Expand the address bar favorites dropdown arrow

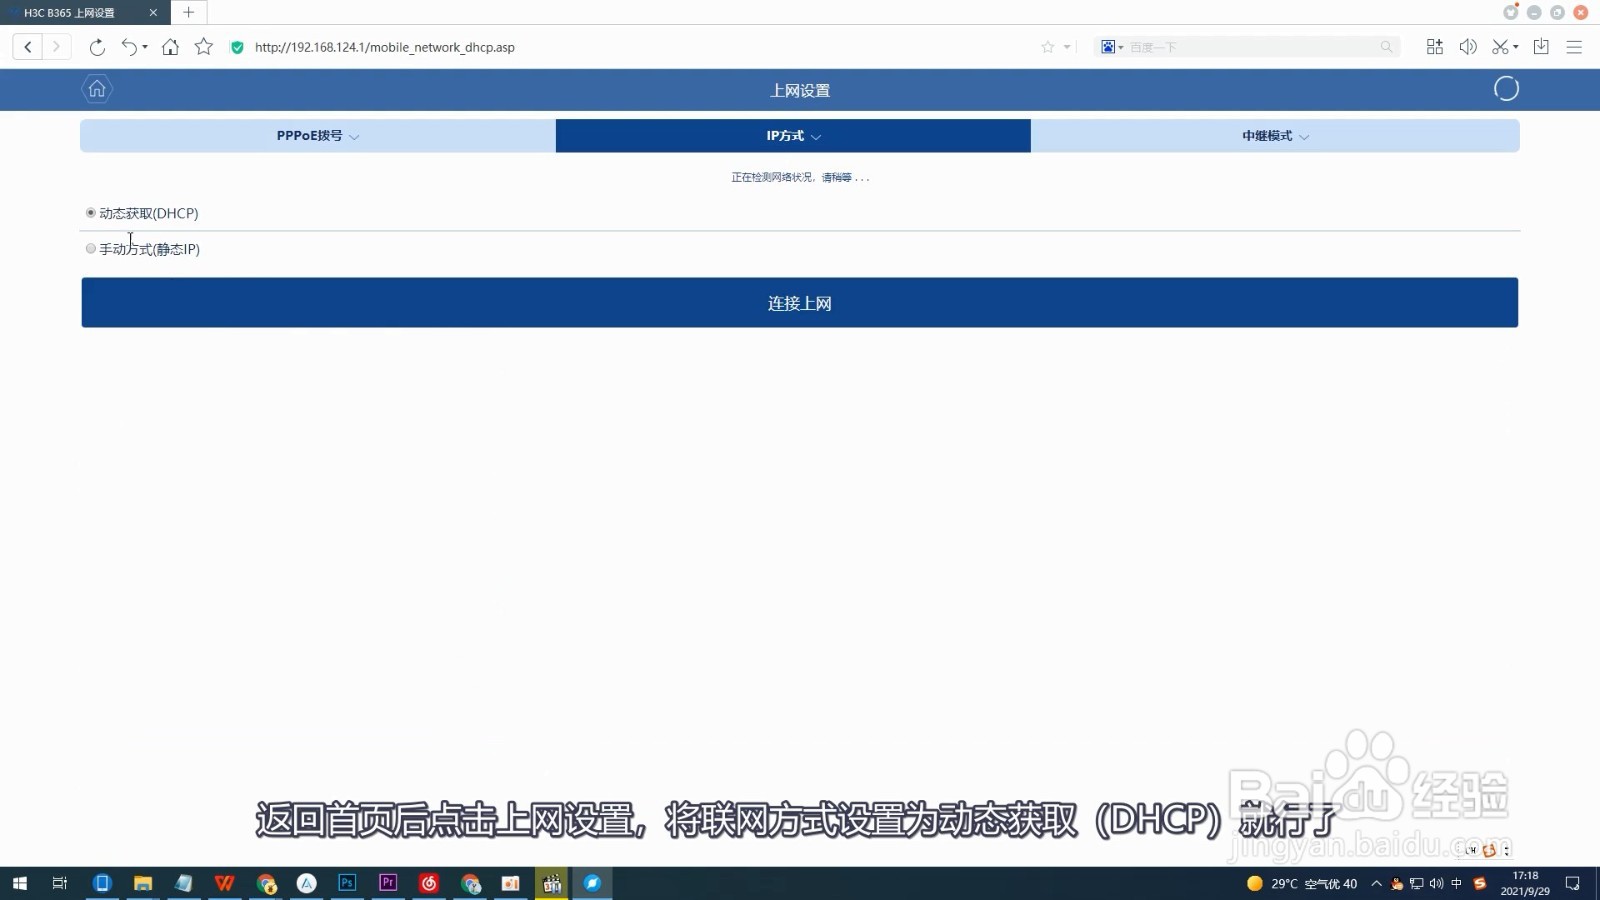point(1067,47)
